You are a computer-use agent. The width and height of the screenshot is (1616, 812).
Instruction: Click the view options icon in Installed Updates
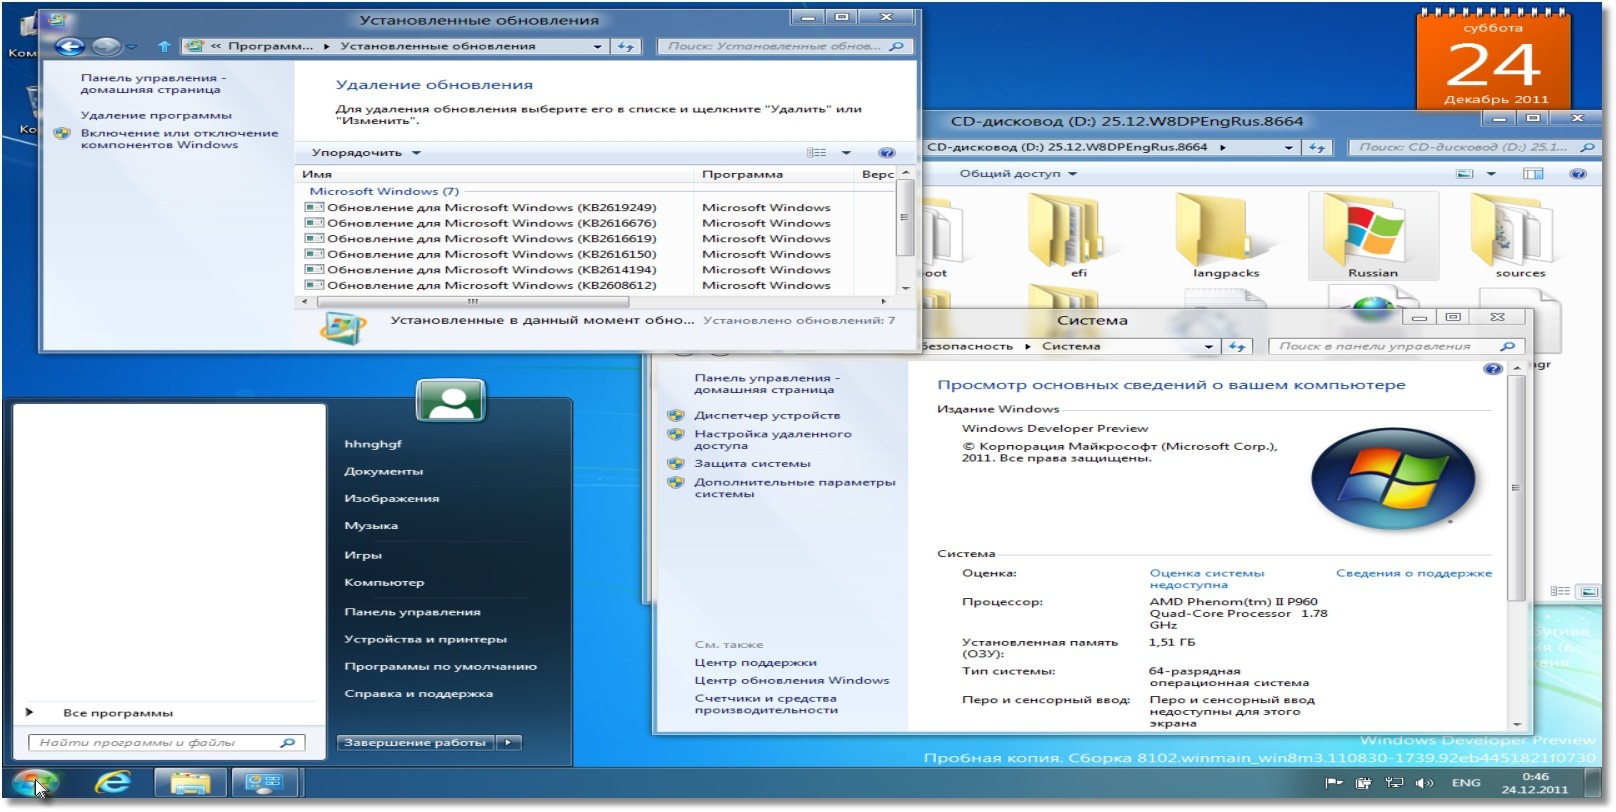pos(817,153)
